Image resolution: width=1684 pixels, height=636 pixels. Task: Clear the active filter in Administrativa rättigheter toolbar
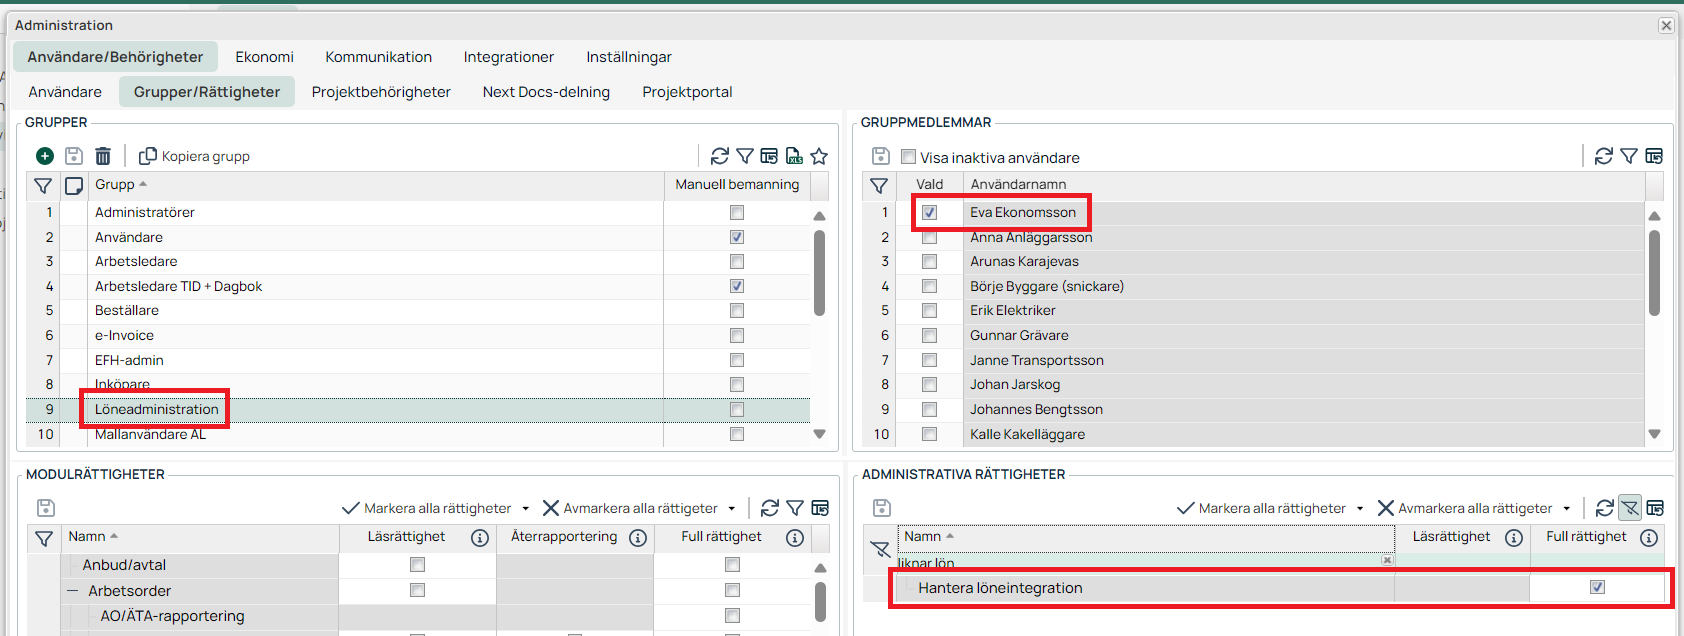pos(1630,508)
